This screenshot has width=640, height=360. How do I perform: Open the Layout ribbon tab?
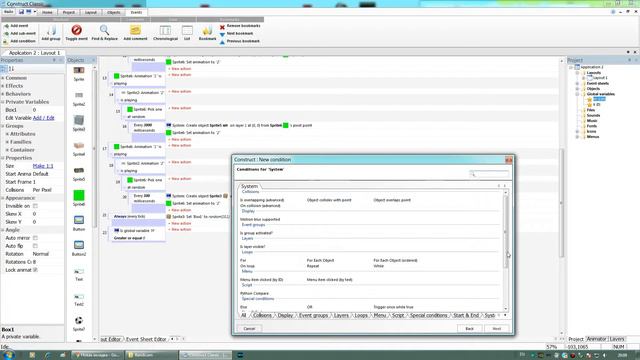point(91,12)
